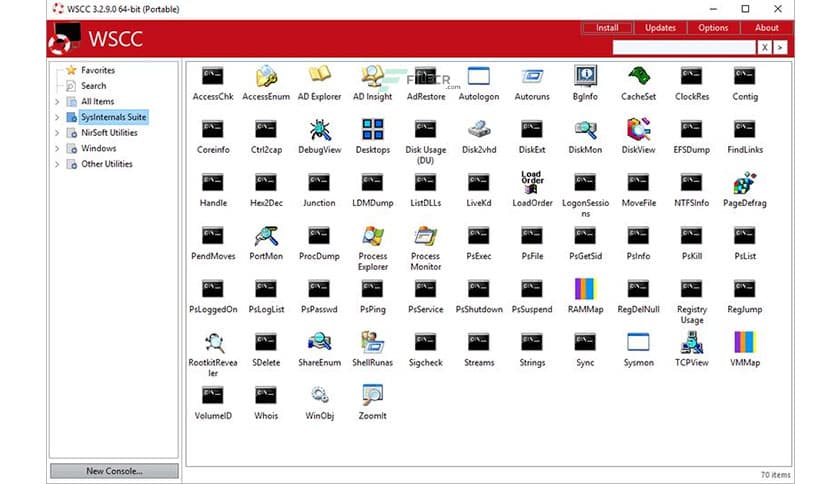Open the EFSDump console tool

pos(692,130)
